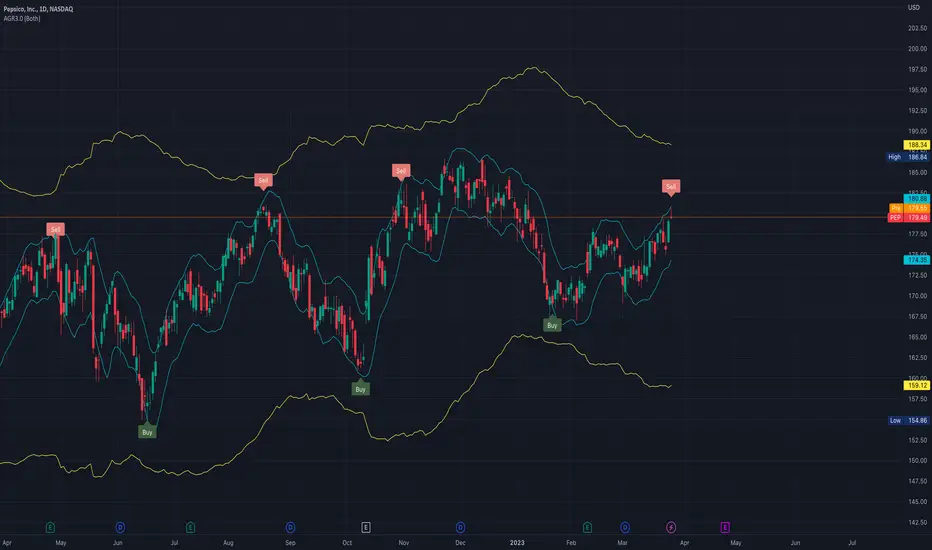The width and height of the screenshot is (932, 550).
Task: Click the latest Sell signal label in March
Action: tap(671, 187)
